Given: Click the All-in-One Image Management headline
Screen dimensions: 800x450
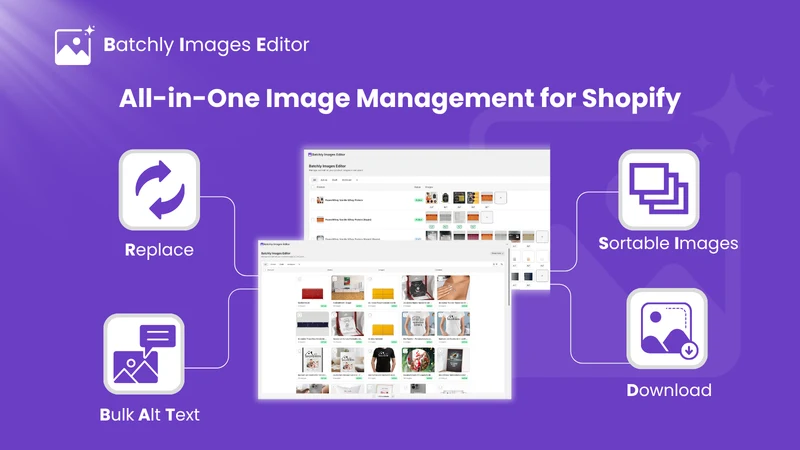Looking at the screenshot, I should pyautogui.click(x=400, y=97).
